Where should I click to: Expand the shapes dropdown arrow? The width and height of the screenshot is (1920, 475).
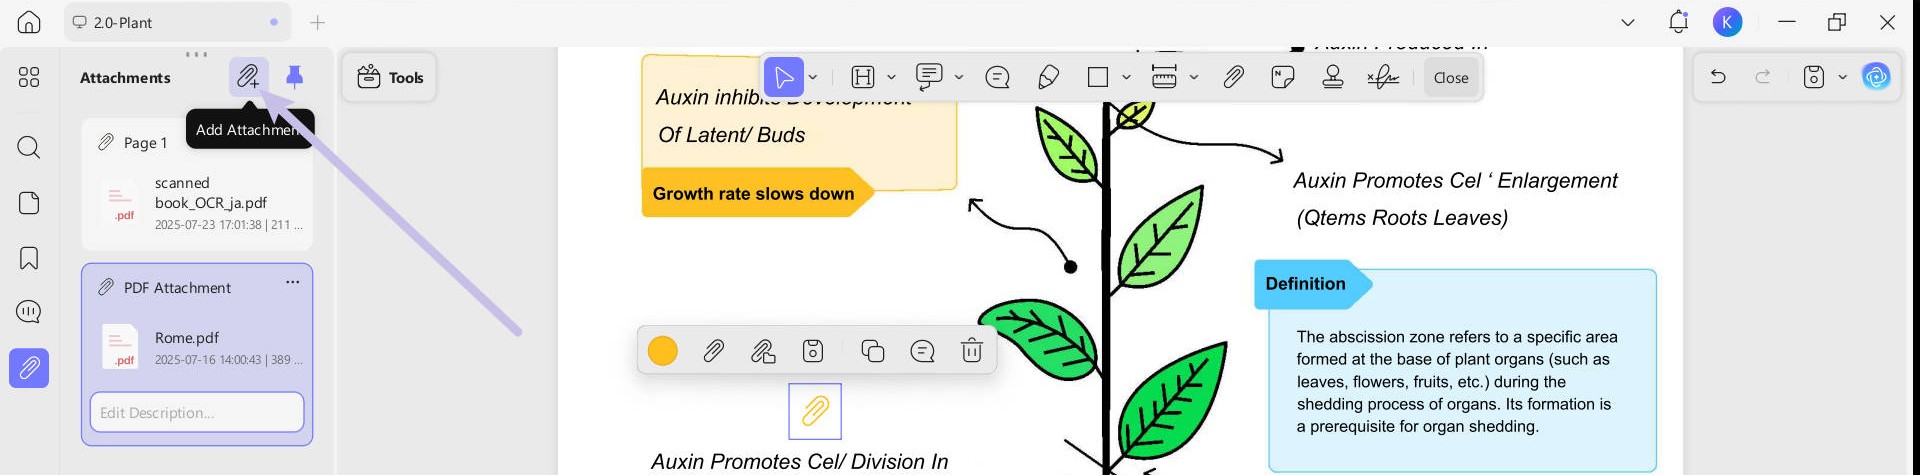coord(1126,77)
